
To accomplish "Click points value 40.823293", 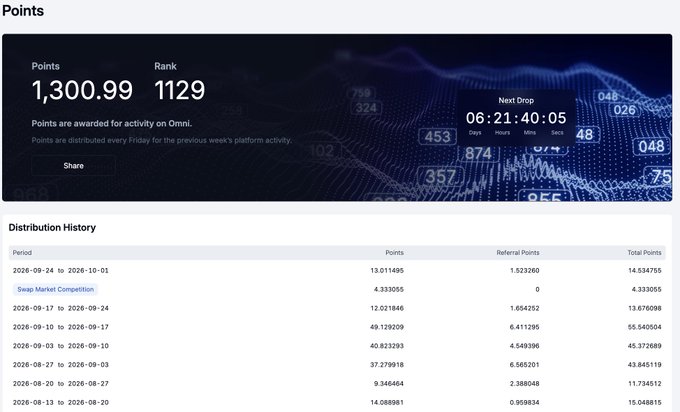I will 387,346.
